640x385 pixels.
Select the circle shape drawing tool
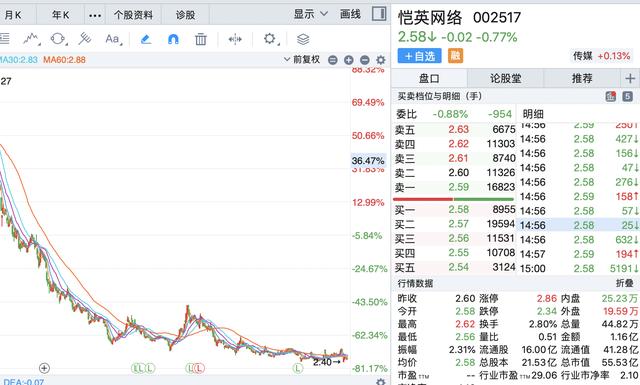58,39
